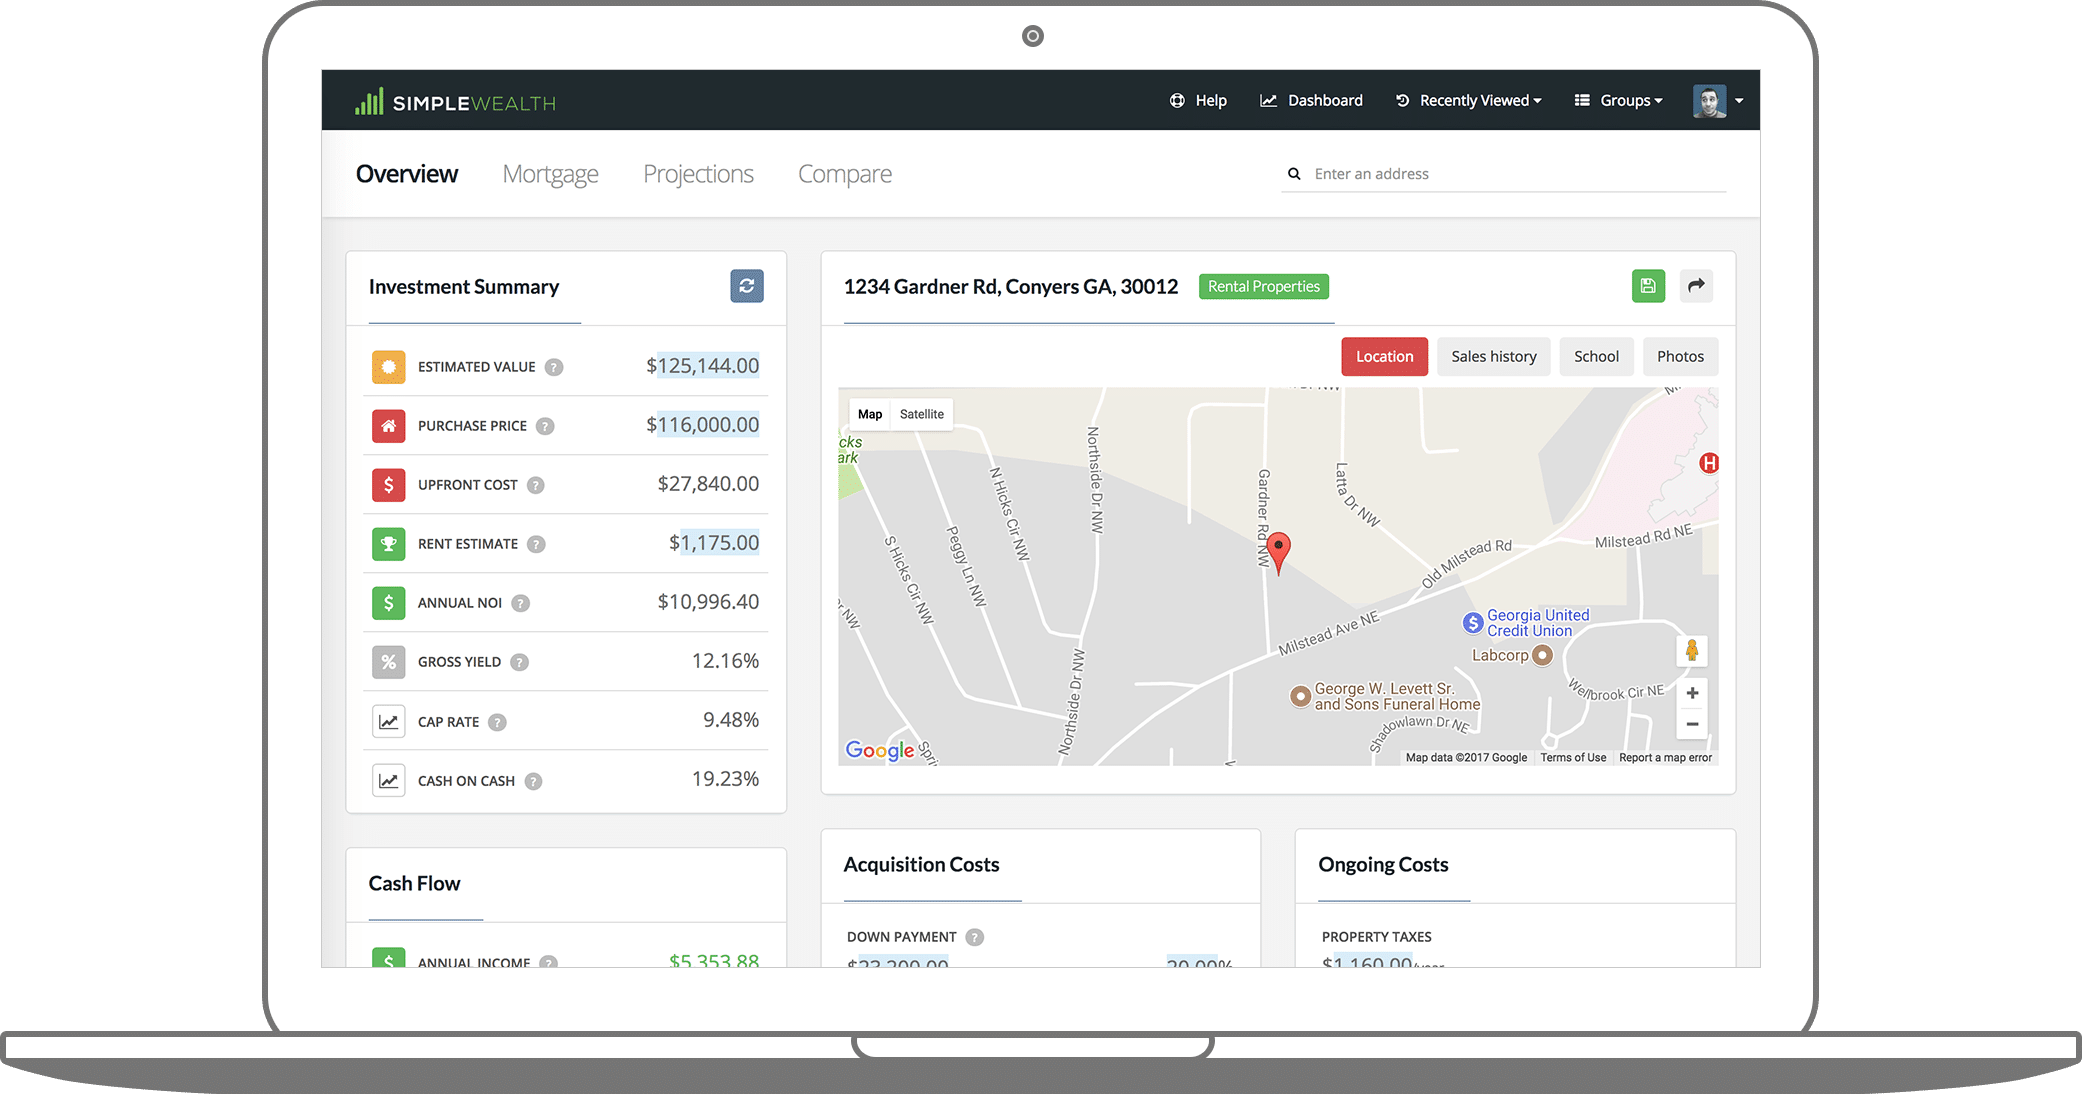Click the Rent Estimate trophy icon
2082x1094 pixels.
point(389,544)
